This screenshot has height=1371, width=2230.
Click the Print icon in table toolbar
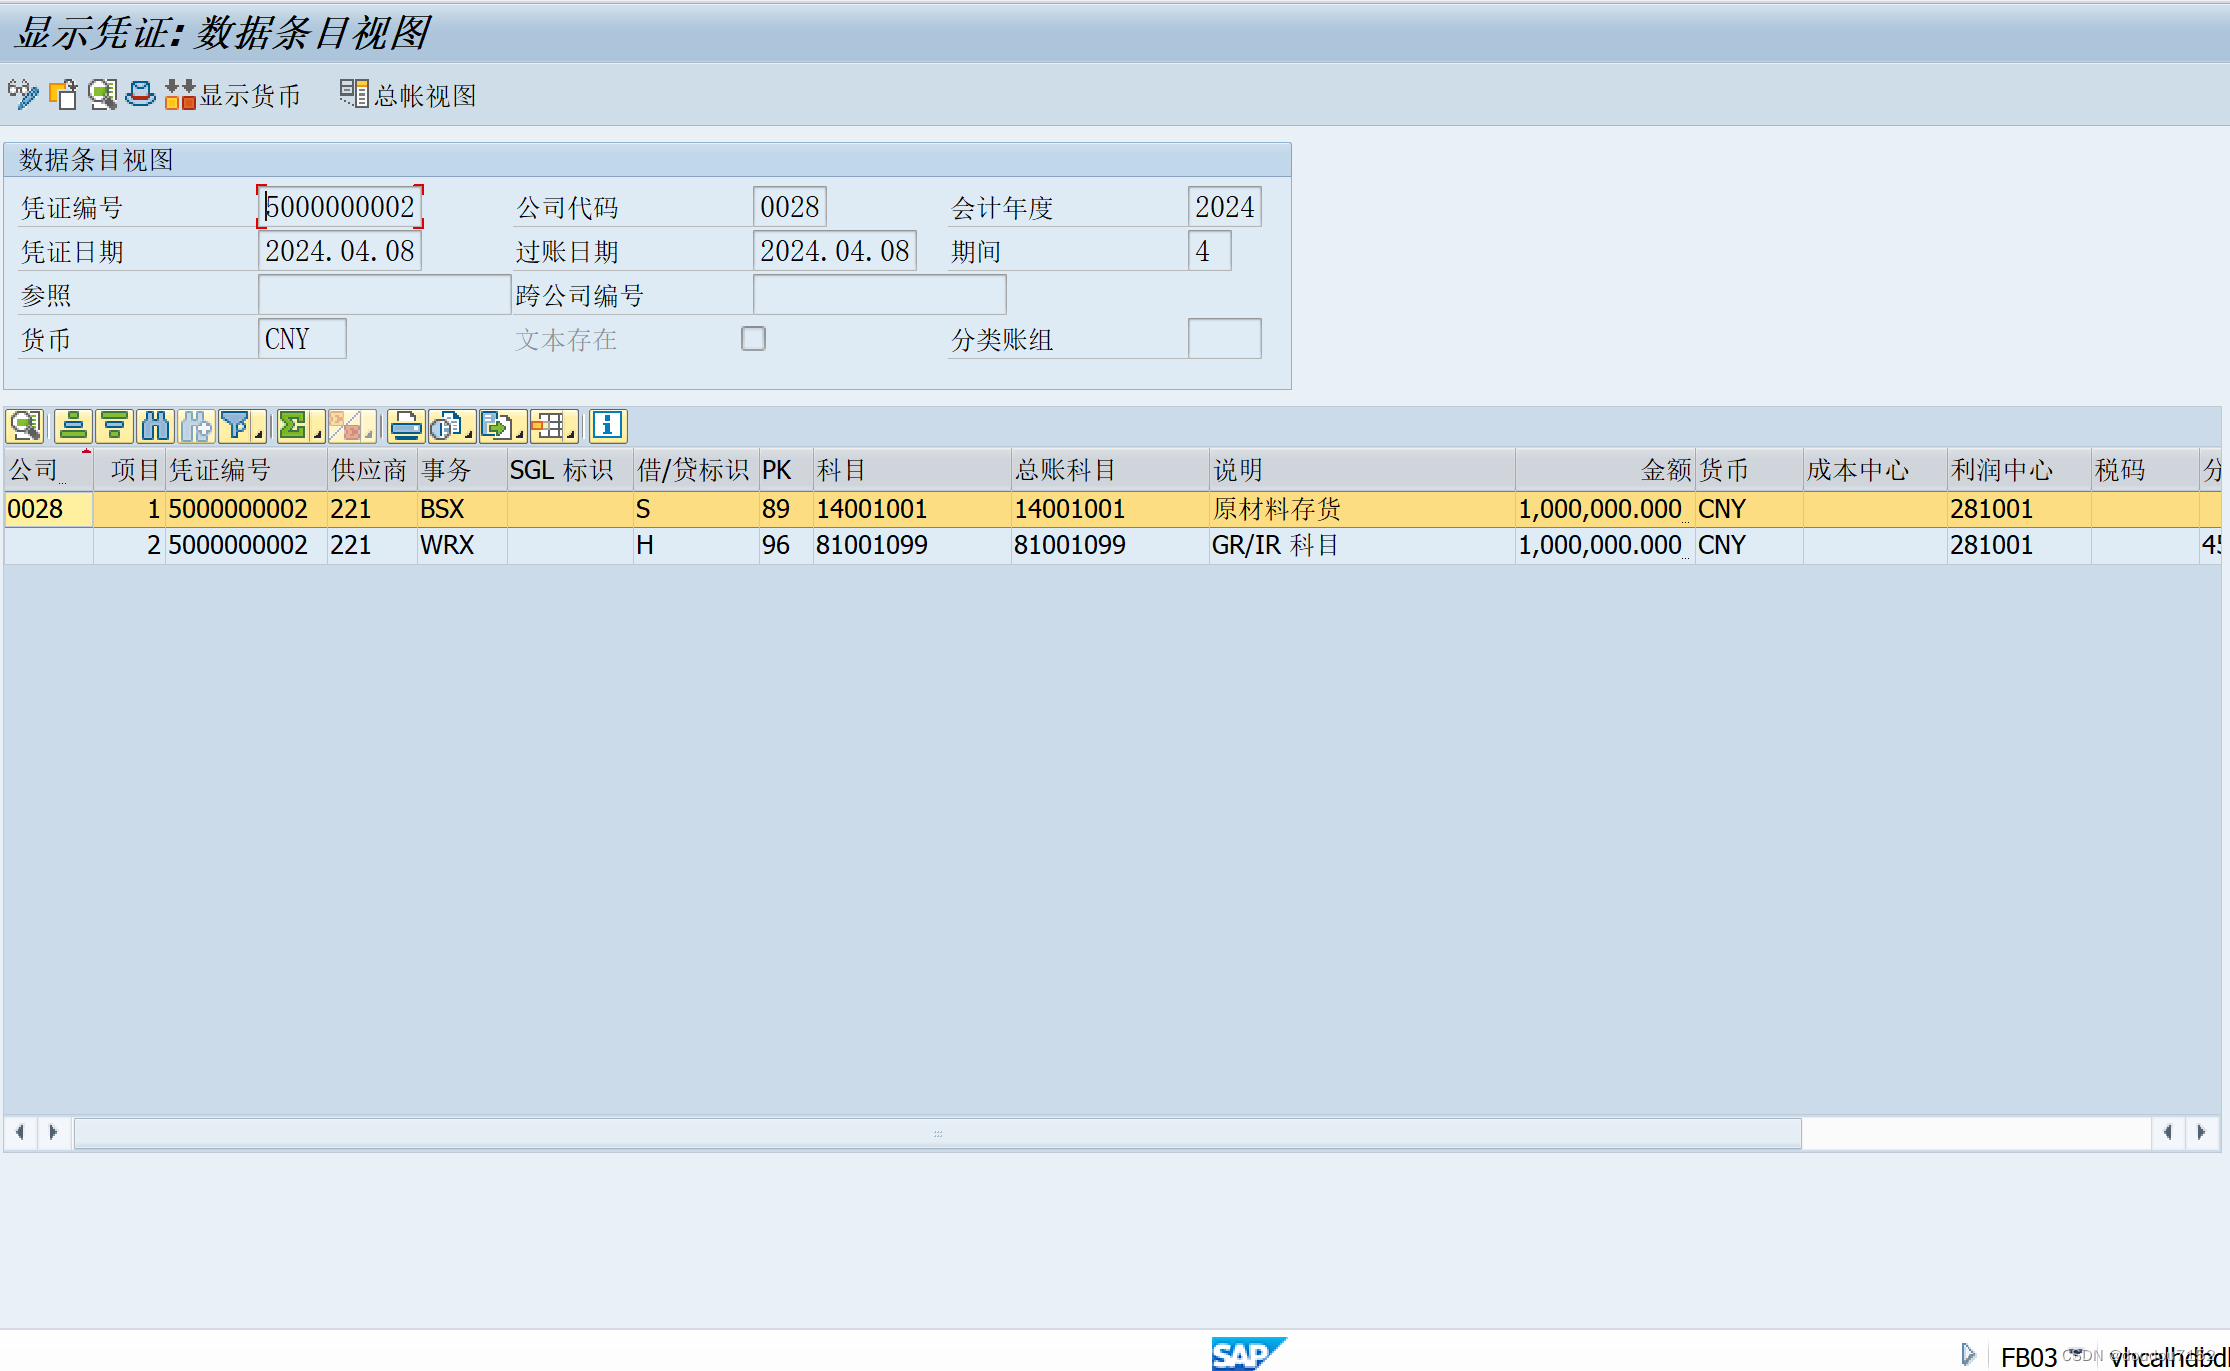pos(405,426)
